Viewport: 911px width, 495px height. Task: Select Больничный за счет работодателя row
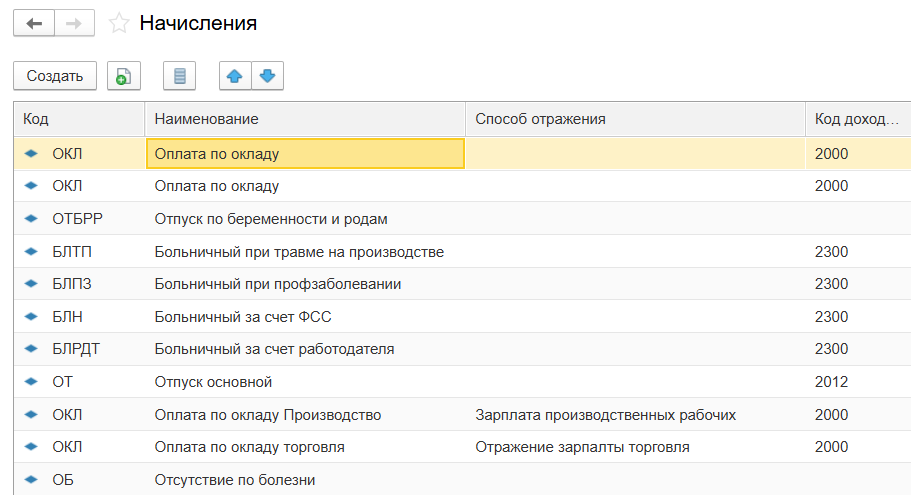tap(462, 349)
